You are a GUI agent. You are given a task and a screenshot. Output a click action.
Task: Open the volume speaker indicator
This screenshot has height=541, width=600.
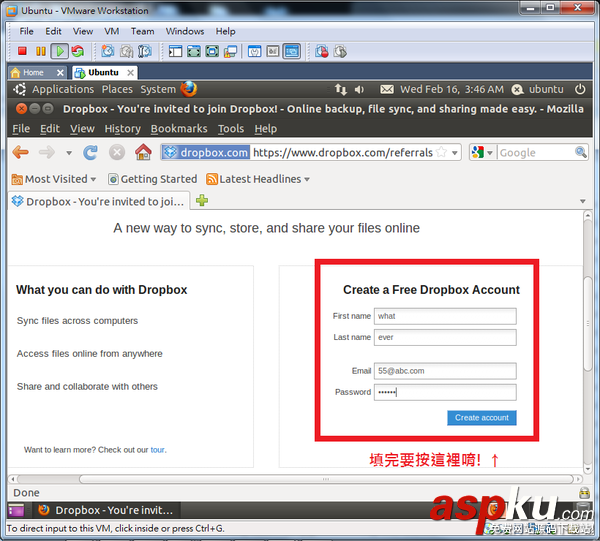359,89
